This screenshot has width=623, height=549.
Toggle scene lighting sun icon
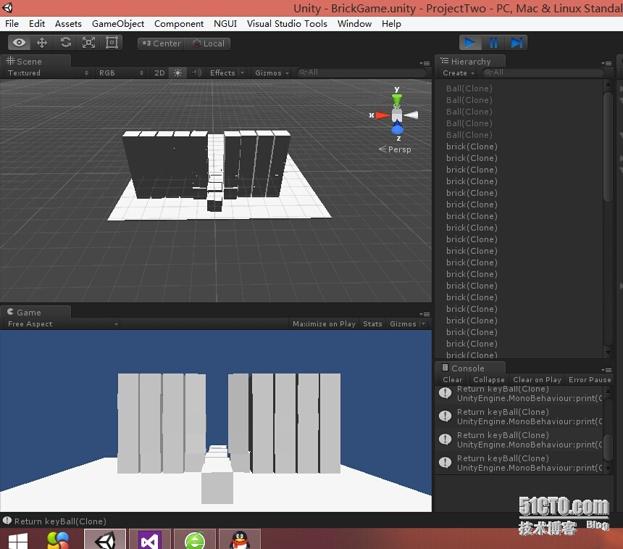click(x=178, y=73)
